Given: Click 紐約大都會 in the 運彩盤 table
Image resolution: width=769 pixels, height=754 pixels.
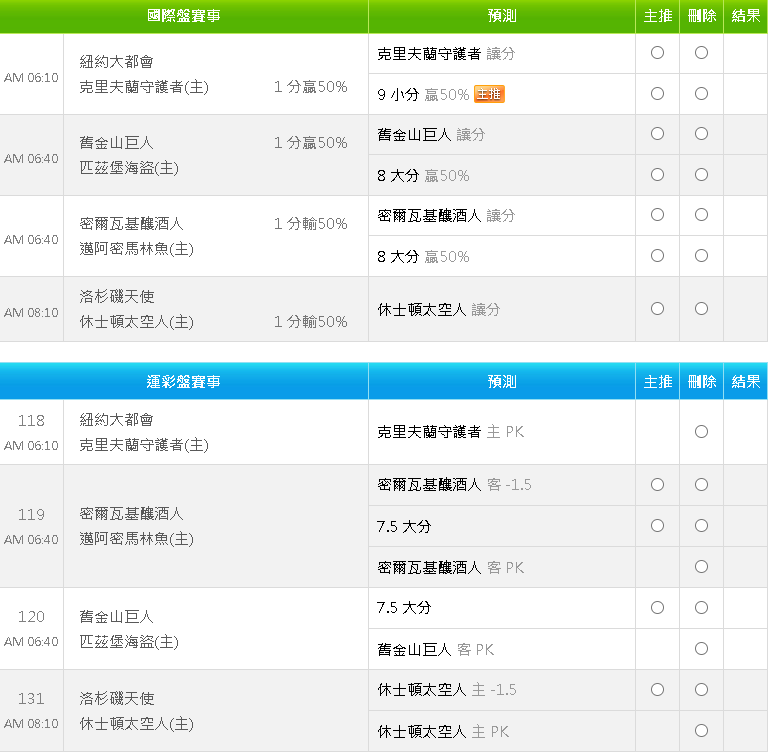Looking at the screenshot, I should 116,420.
